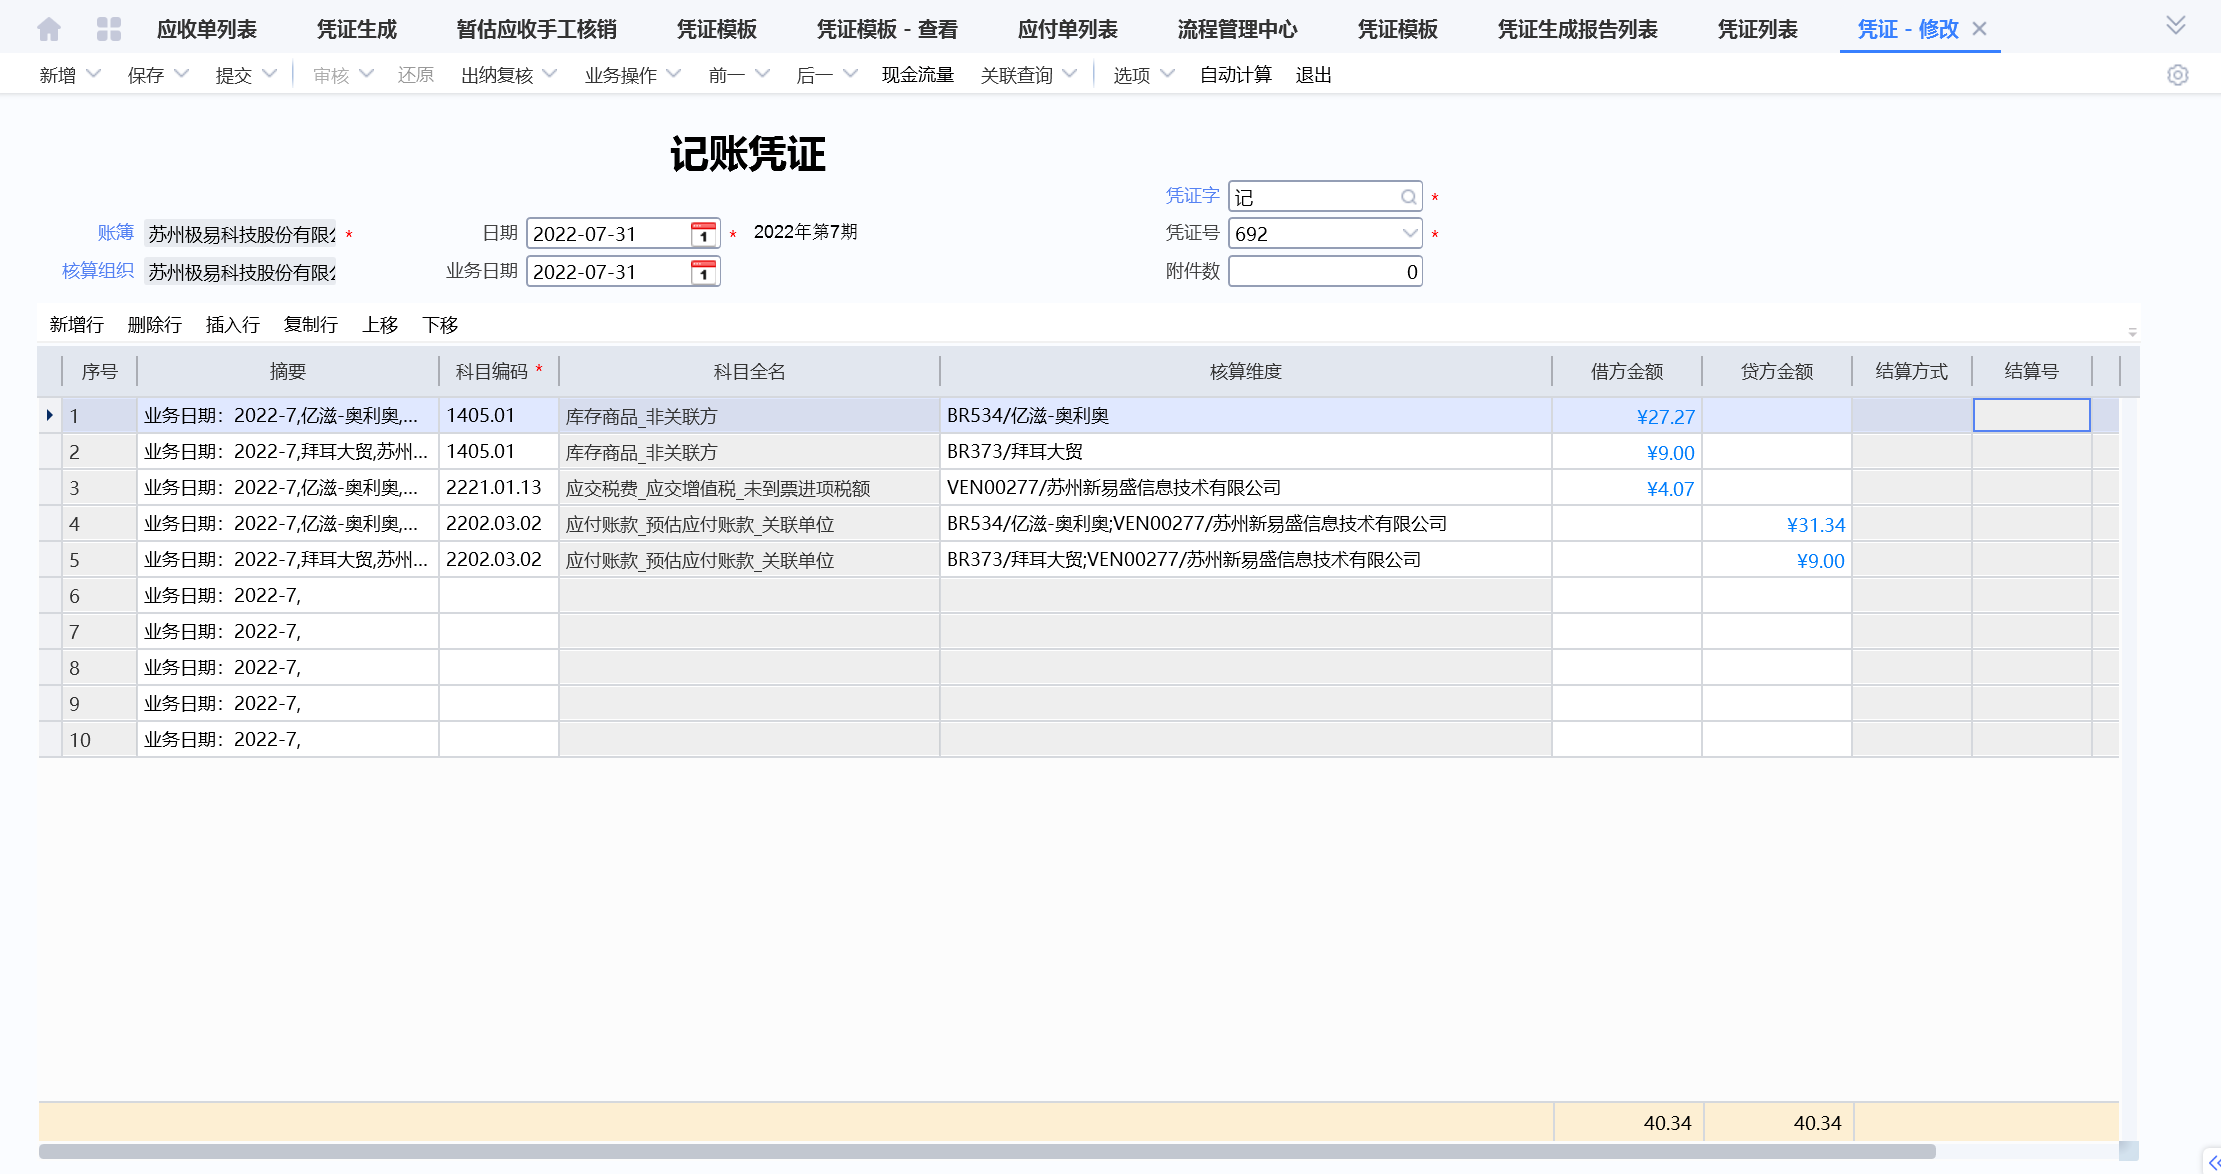Go to the home page icon
This screenshot has width=2221, height=1174.
point(48,29)
